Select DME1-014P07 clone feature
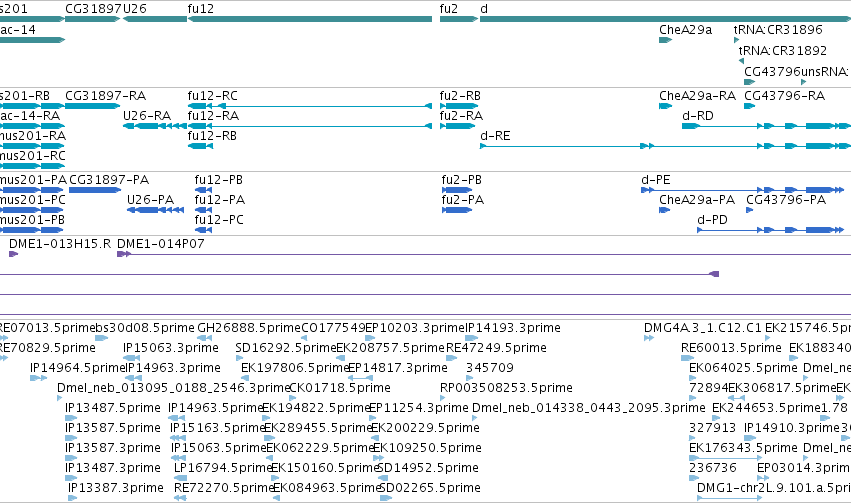This screenshot has height=503, width=851. [484, 254]
